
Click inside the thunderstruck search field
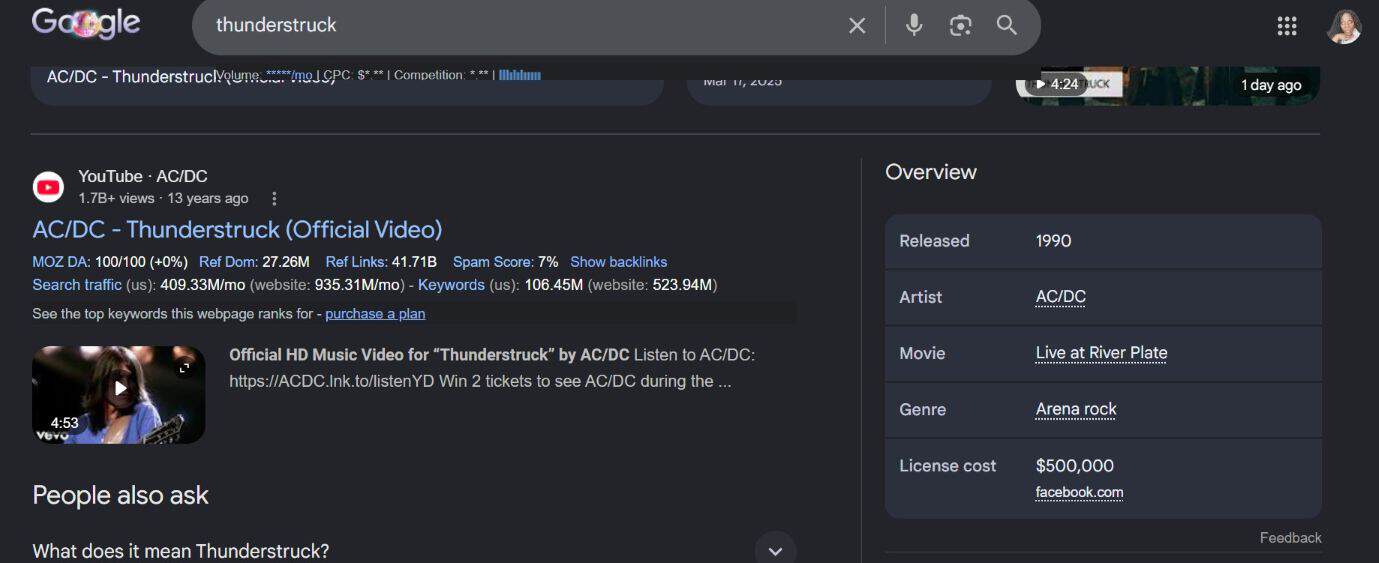tap(520, 25)
